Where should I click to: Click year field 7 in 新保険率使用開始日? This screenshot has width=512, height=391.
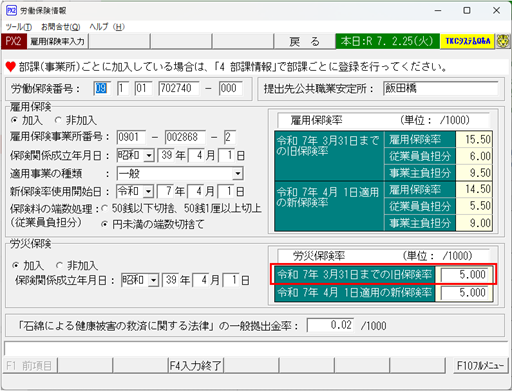[165, 192]
